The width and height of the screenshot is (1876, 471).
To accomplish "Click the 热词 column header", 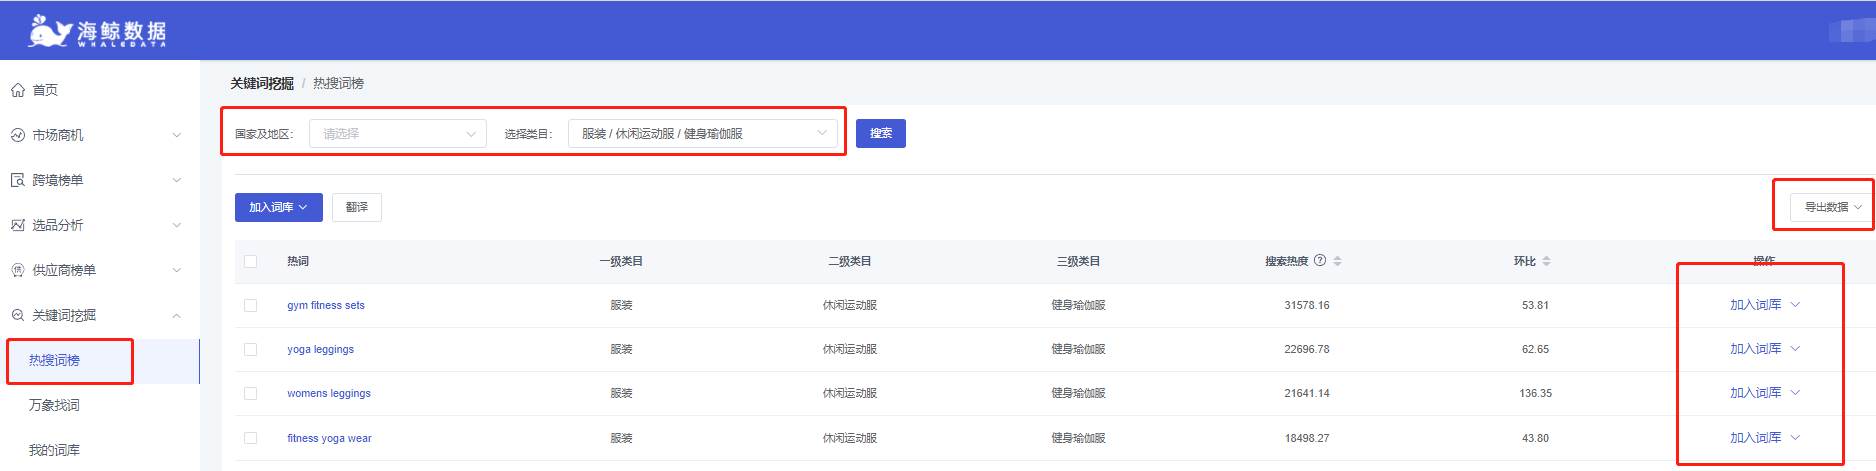I will (298, 261).
